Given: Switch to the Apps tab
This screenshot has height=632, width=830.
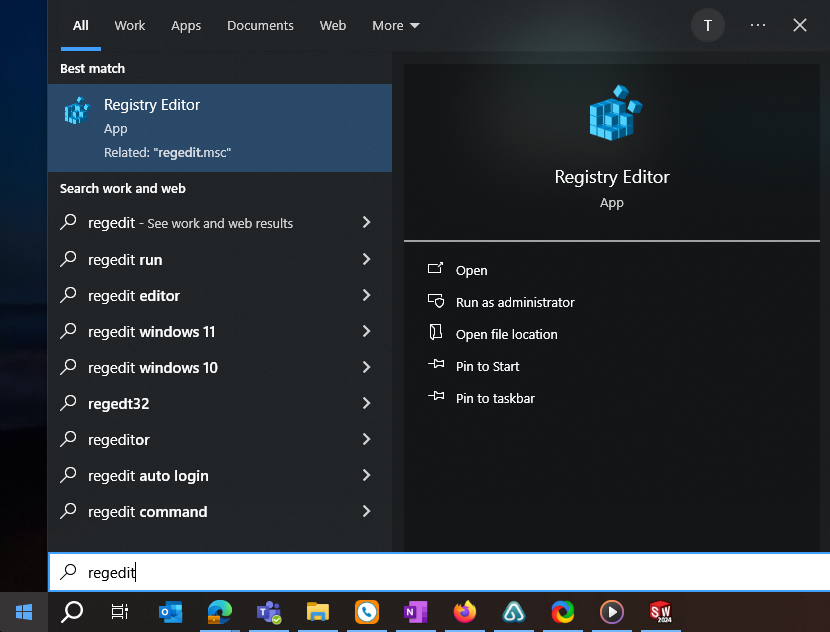Looking at the screenshot, I should pyautogui.click(x=186, y=25).
